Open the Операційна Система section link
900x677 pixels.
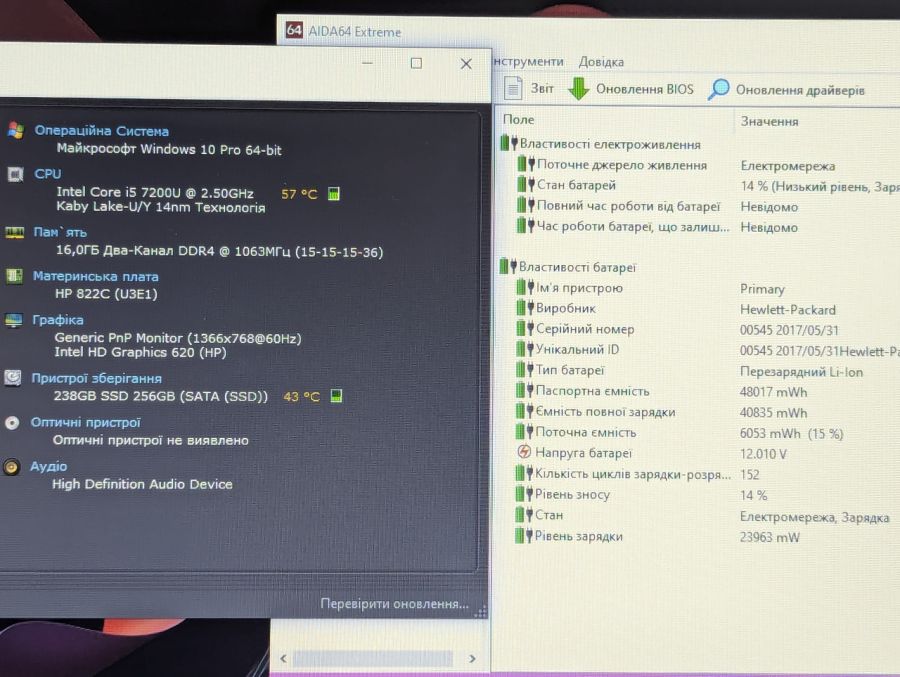point(102,131)
